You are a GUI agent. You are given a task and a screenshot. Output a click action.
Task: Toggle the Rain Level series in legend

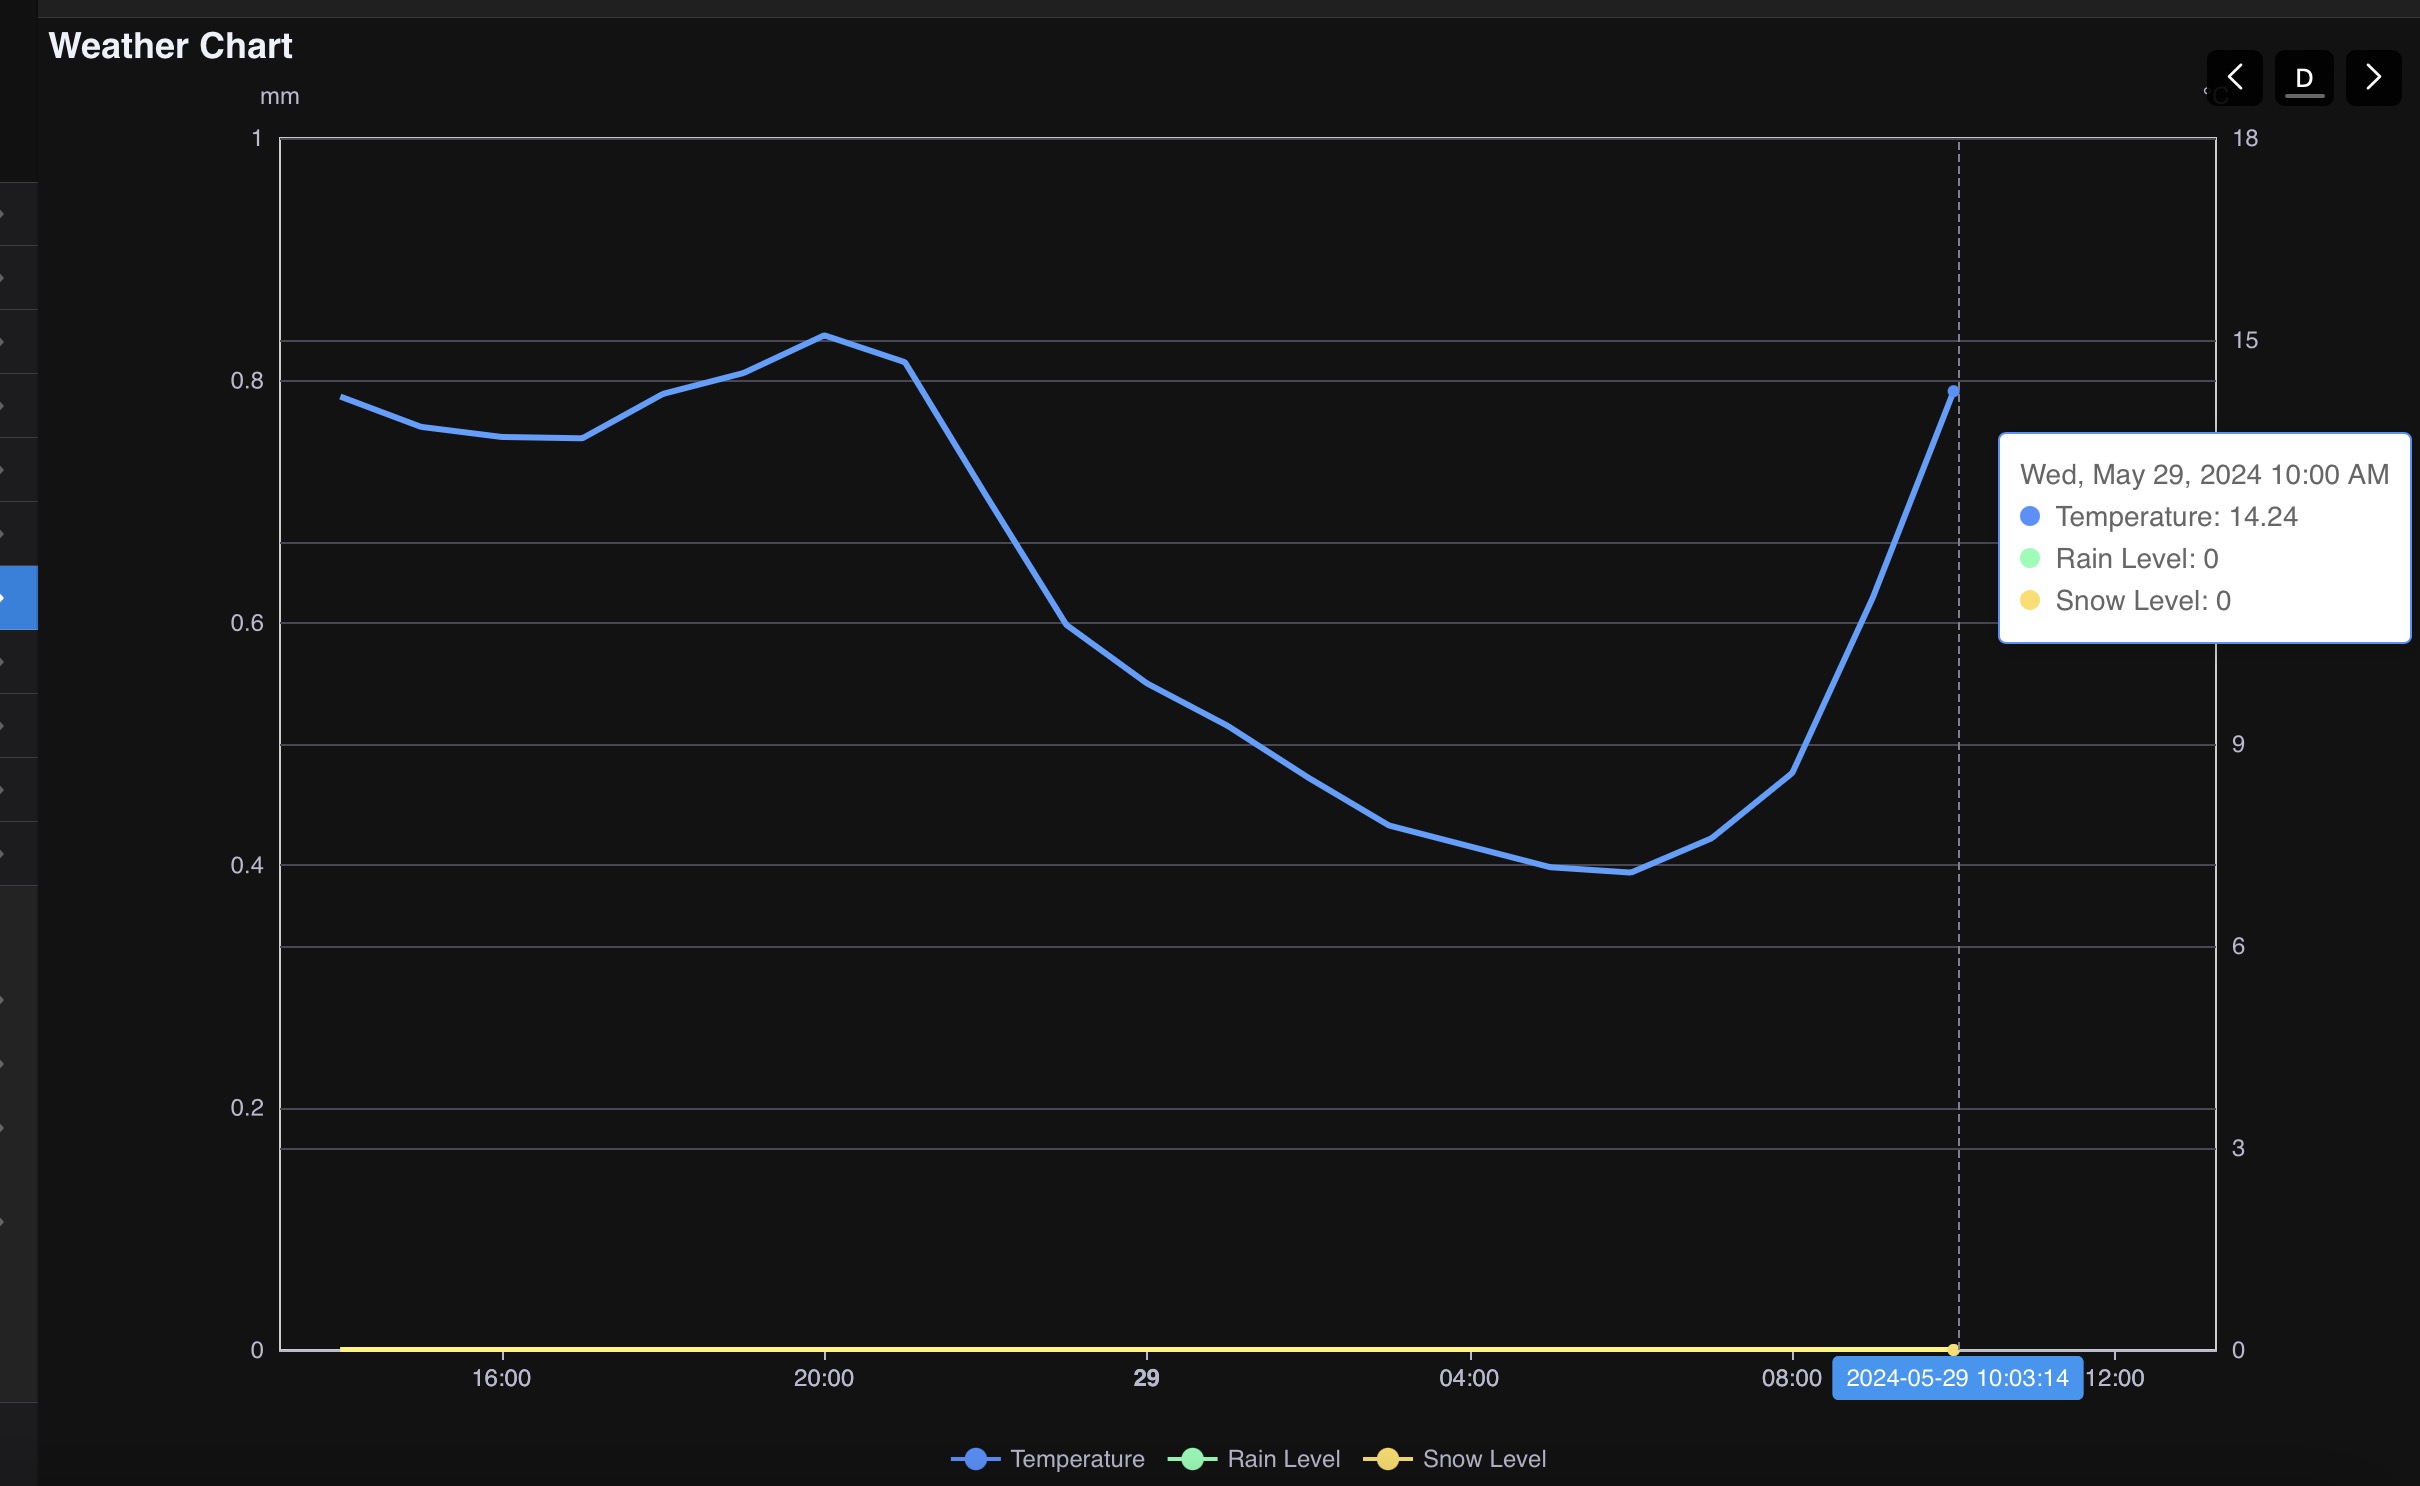pos(1254,1458)
